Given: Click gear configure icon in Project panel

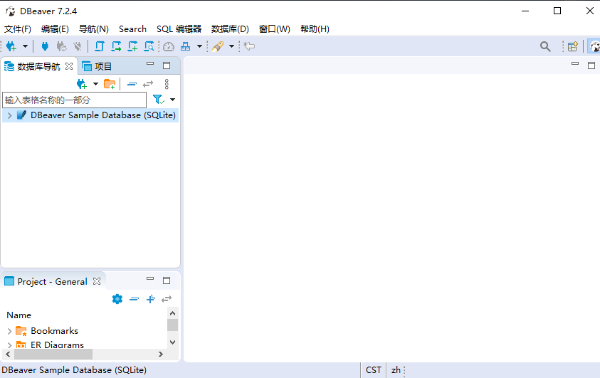Looking at the screenshot, I should point(117,299).
